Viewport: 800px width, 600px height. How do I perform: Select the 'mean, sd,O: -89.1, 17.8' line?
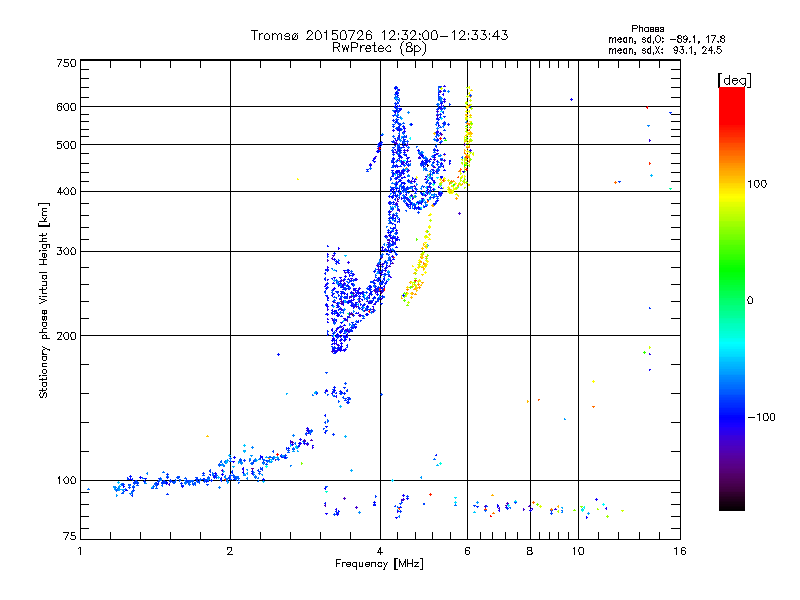click(x=666, y=39)
